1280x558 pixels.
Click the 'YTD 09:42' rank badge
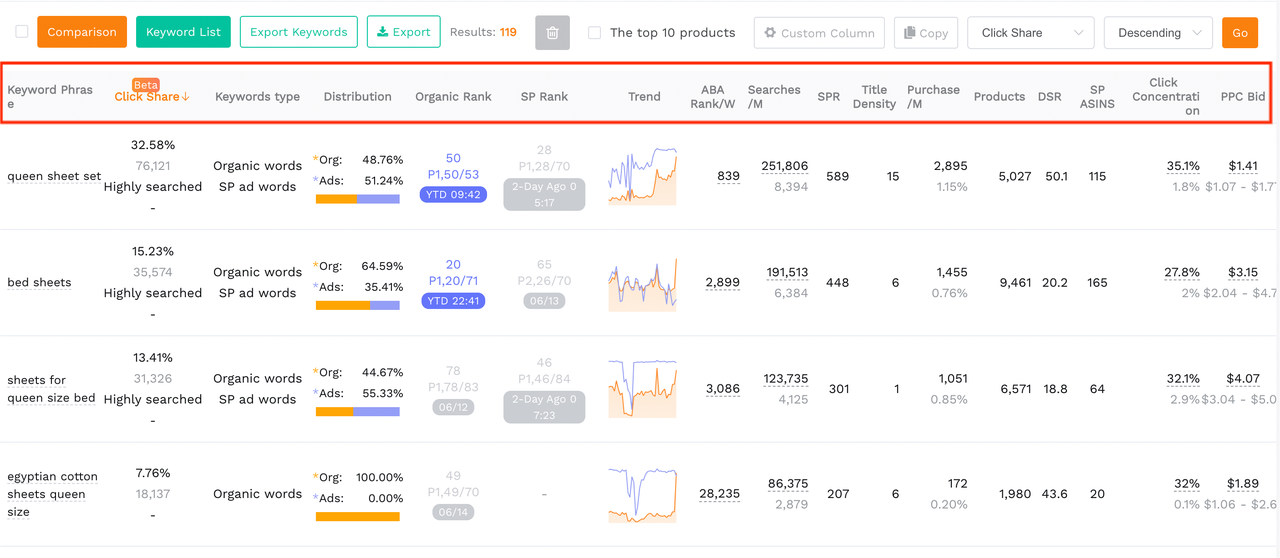coord(453,195)
